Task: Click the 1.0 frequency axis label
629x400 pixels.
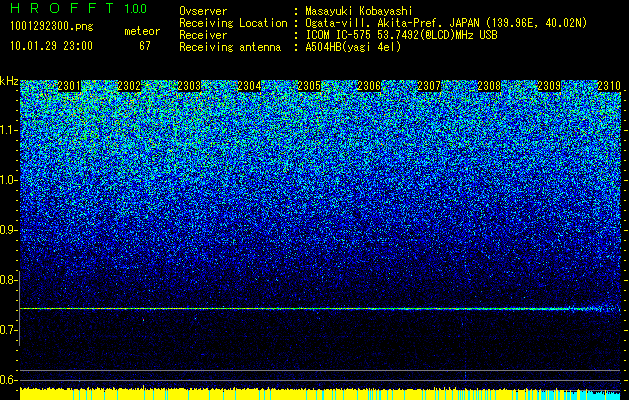Action: pyautogui.click(x=8, y=181)
